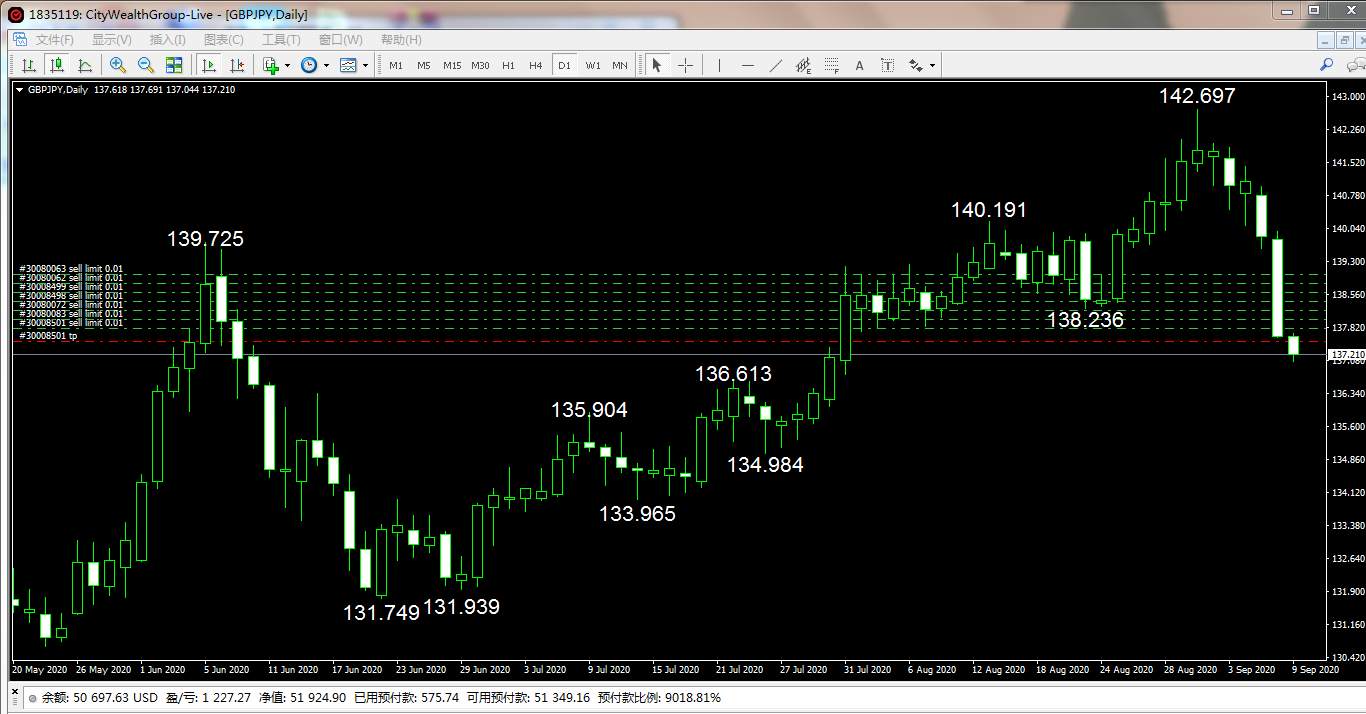The image size is (1366, 714).
Task: Switch chart to bar chart mode
Action: point(29,65)
